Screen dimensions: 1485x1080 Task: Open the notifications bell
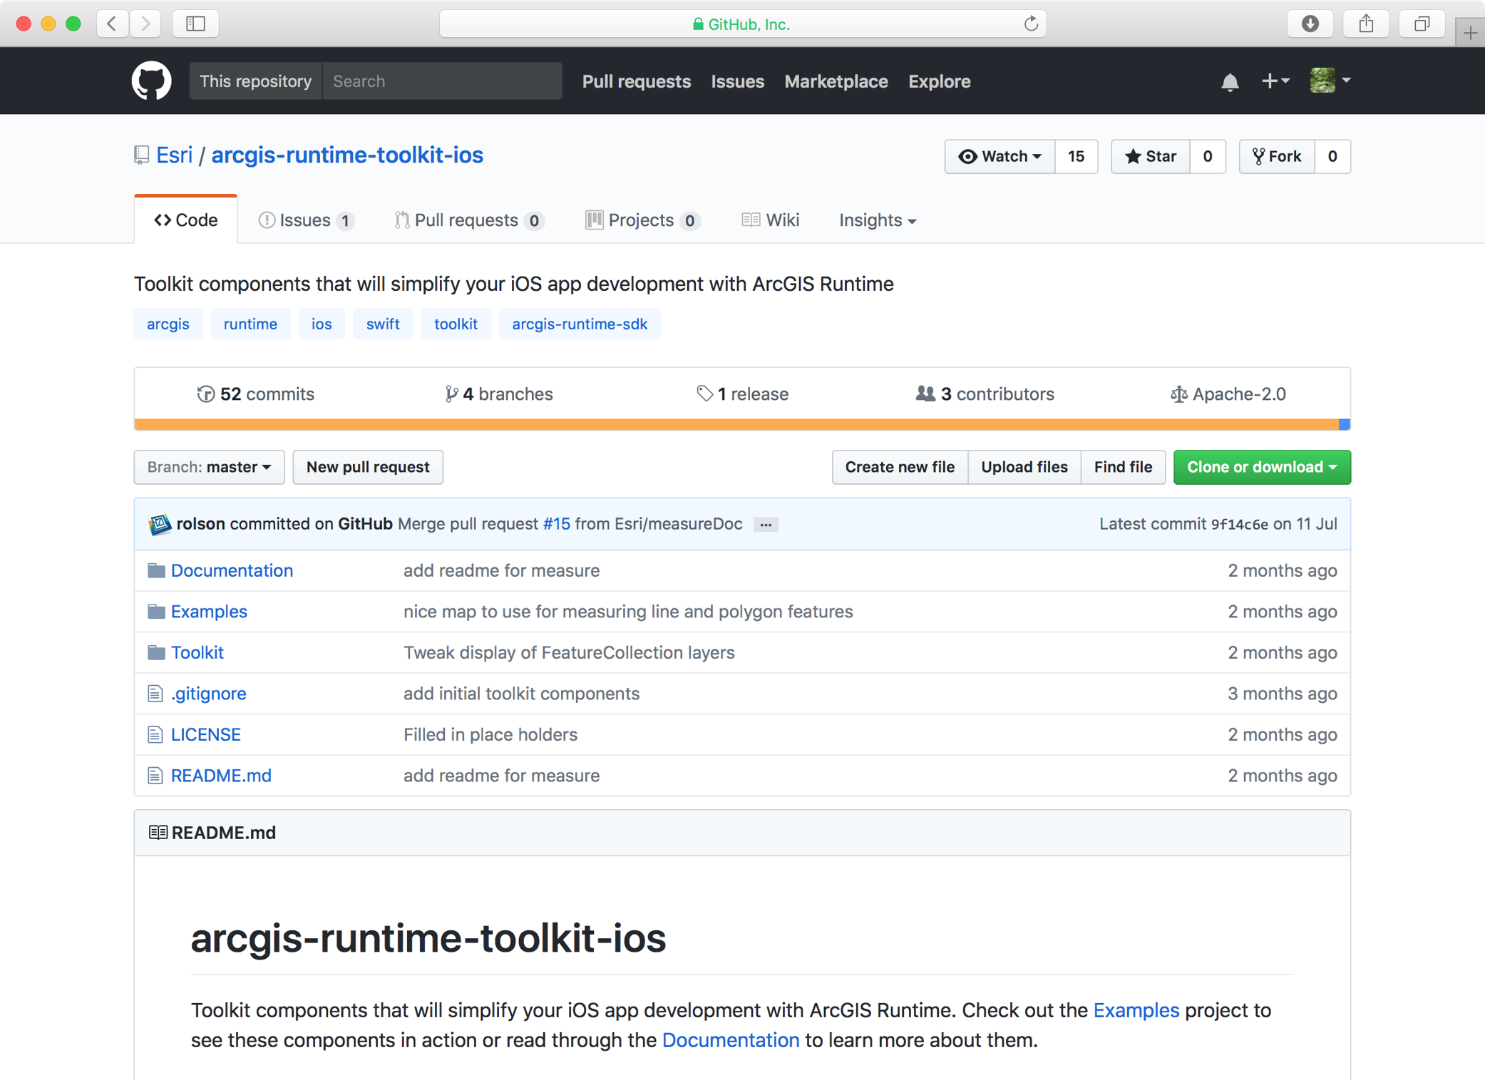[1230, 82]
